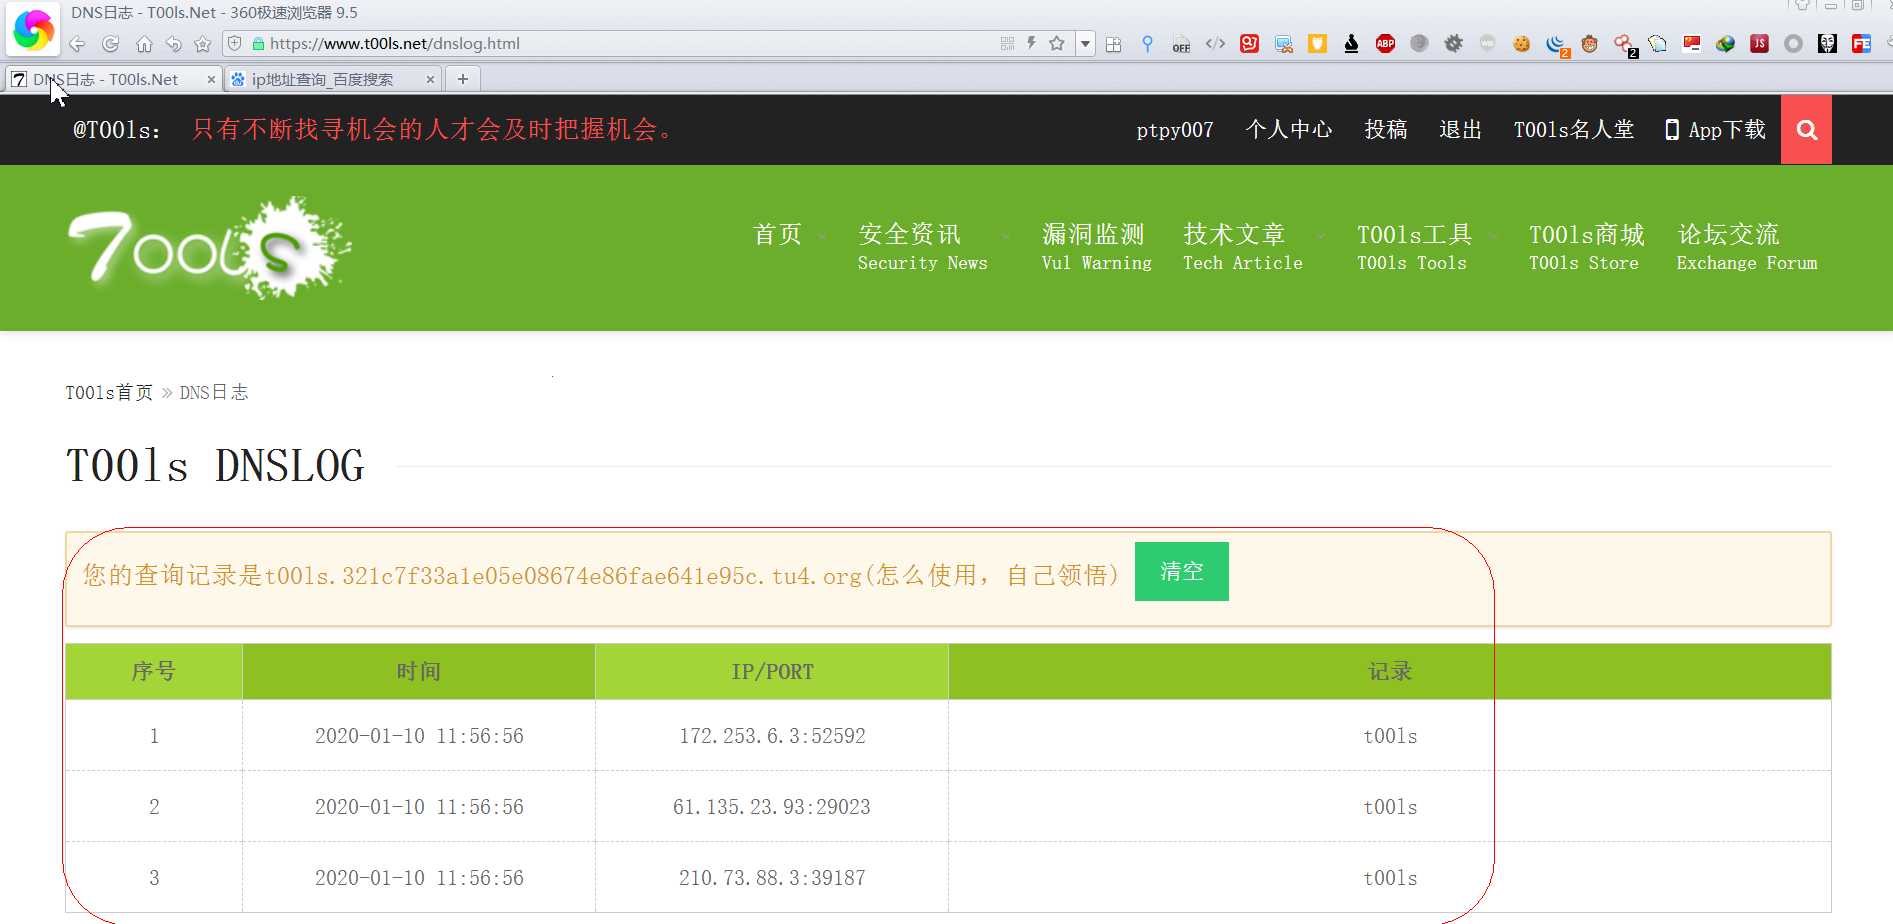
Task: Click the 360 browser logo
Action: [x=33, y=30]
